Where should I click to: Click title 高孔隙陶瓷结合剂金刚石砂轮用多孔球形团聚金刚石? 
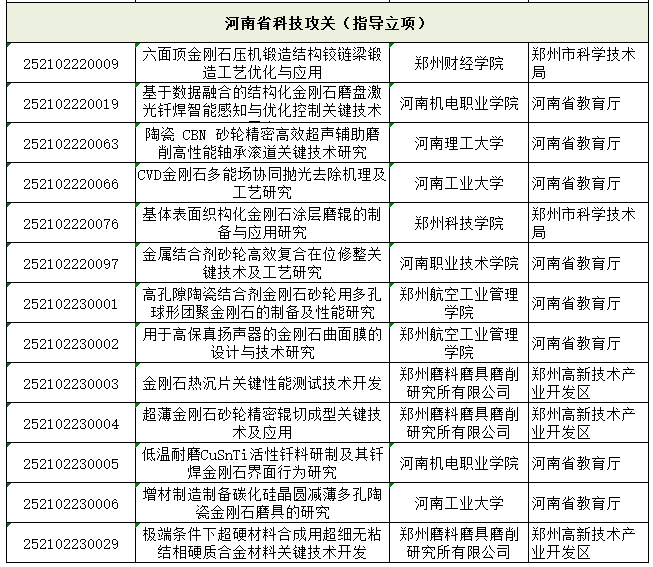tap(262, 303)
